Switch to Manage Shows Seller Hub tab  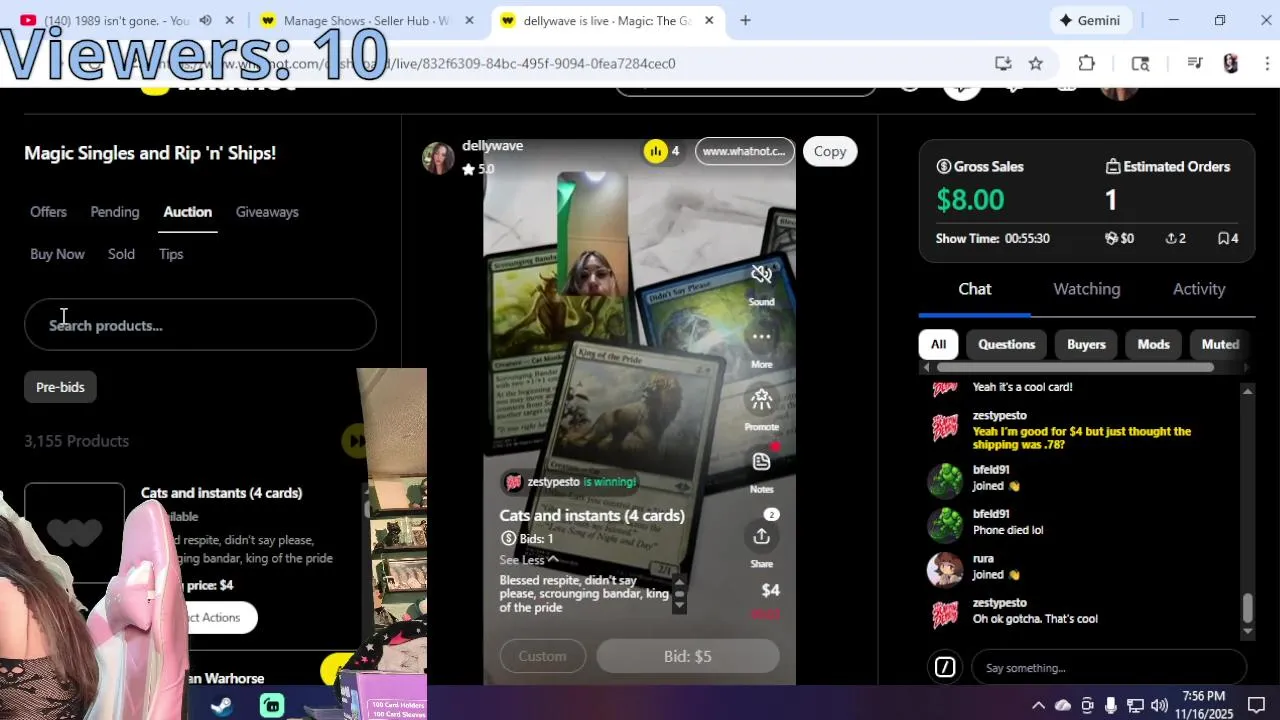coord(367,20)
